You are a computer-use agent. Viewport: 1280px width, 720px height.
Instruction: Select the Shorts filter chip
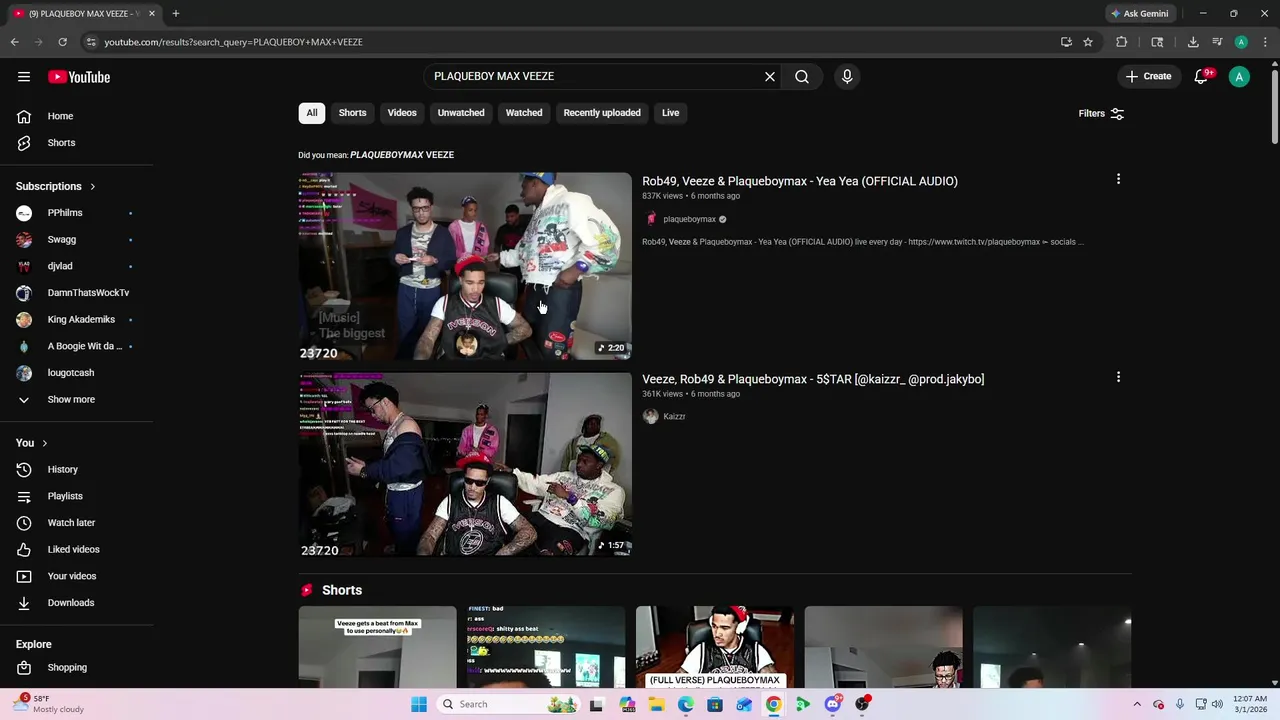coord(352,113)
